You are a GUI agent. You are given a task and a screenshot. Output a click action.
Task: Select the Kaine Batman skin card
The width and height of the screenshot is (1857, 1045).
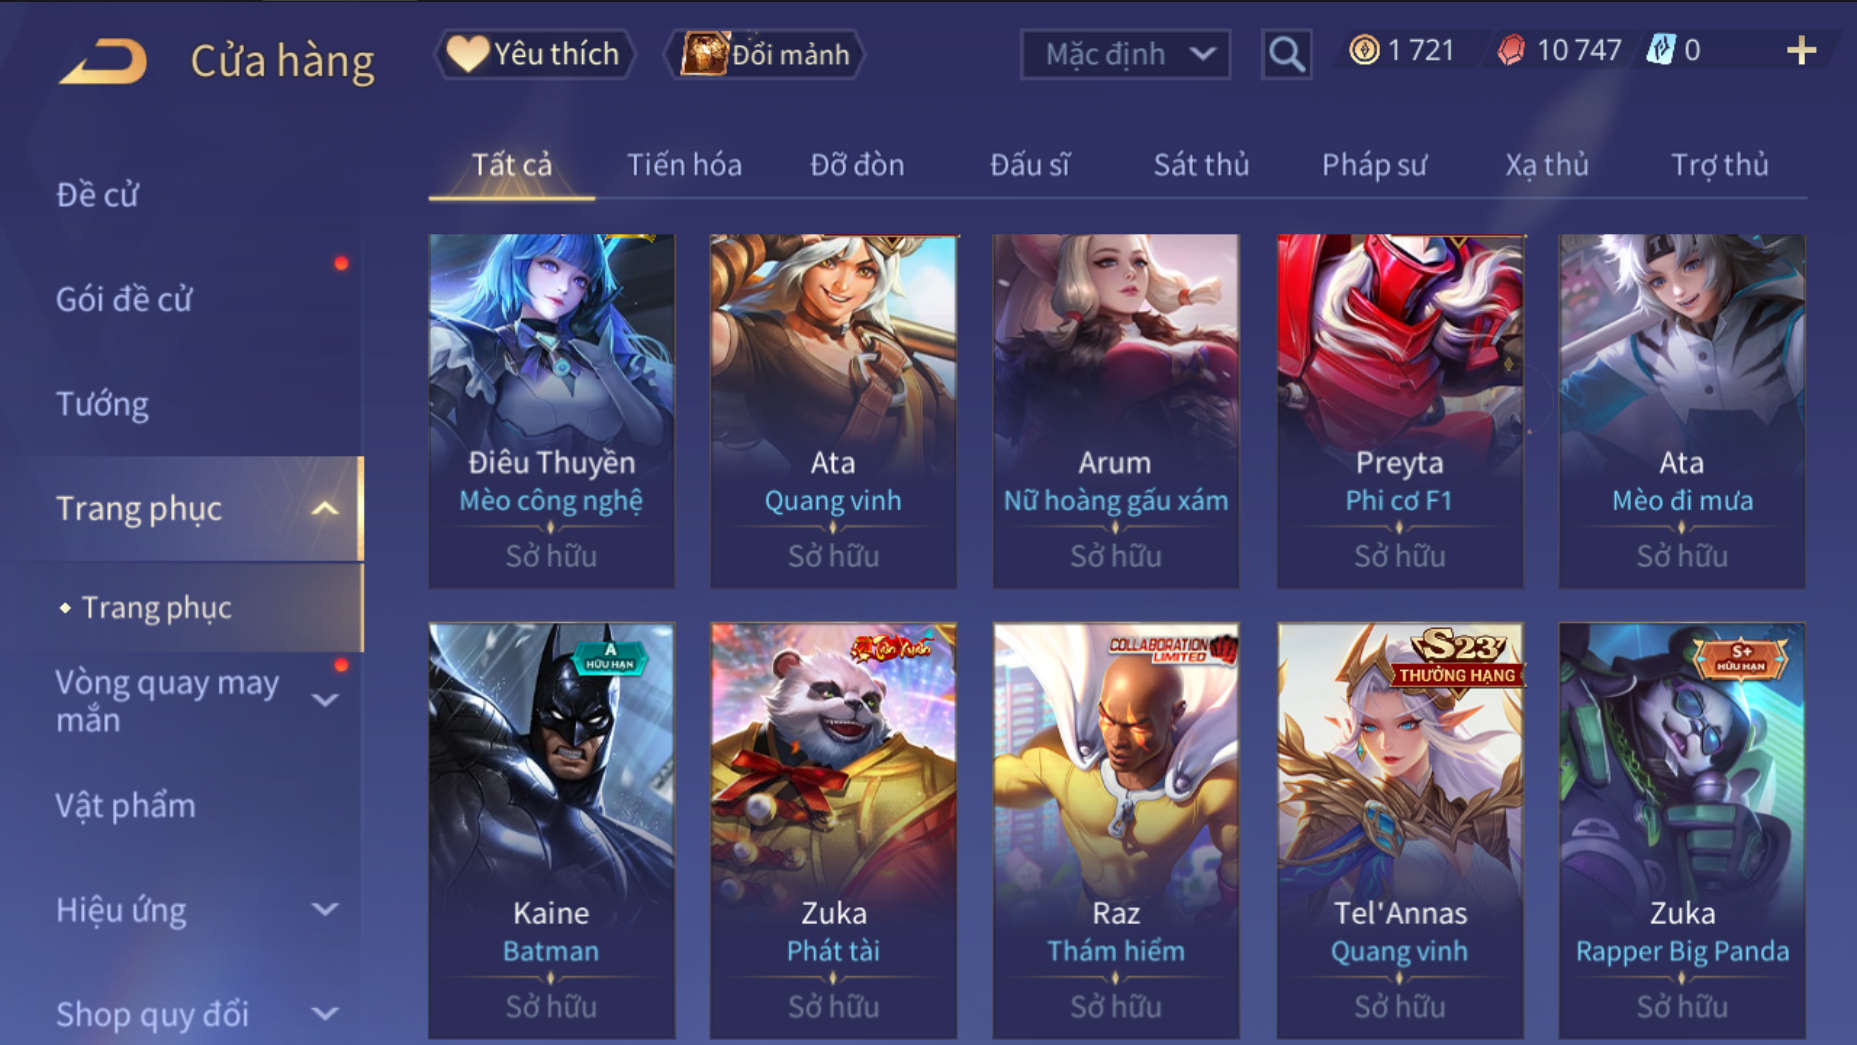point(551,830)
